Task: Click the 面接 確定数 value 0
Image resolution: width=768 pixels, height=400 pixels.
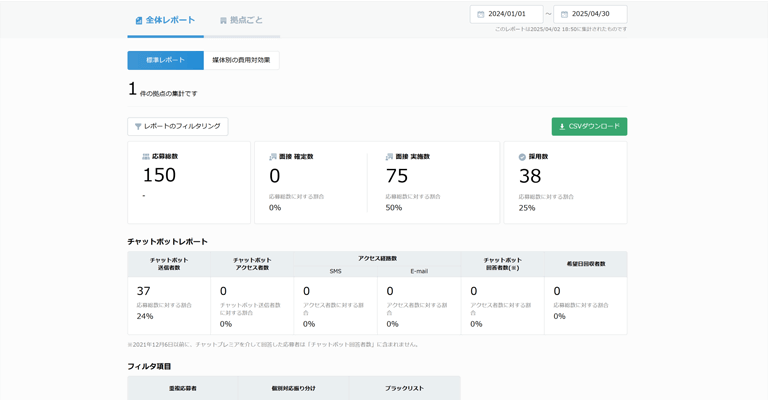Action: pyautogui.click(x=275, y=176)
